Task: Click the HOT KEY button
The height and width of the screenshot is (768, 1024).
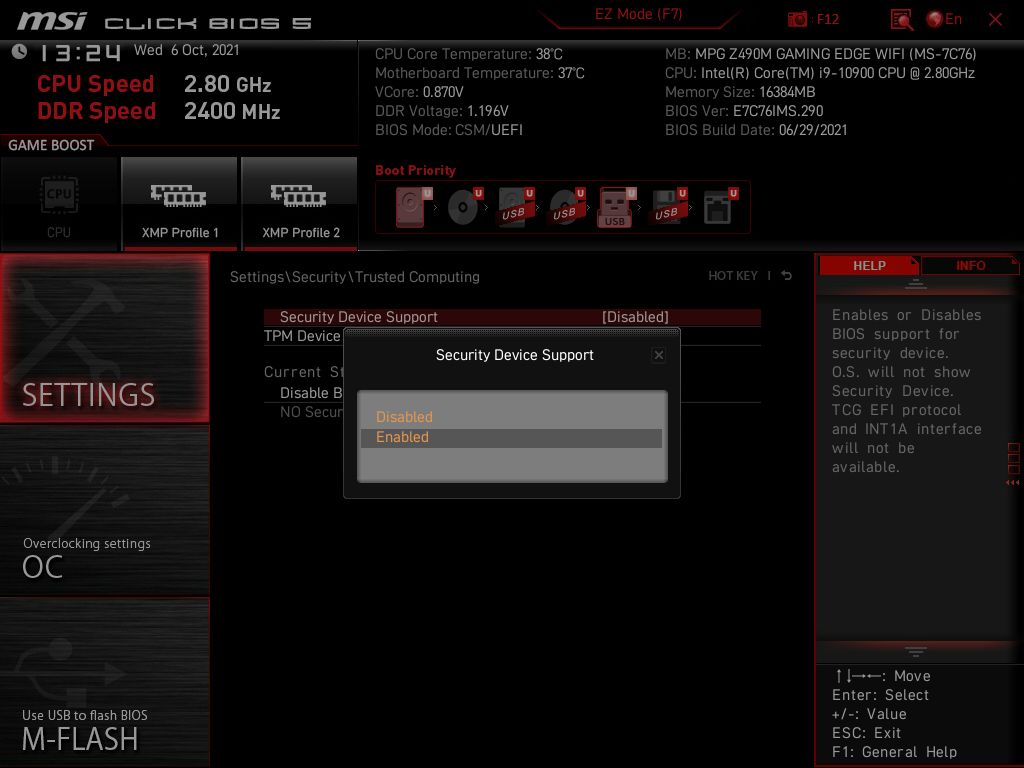Action: (733, 276)
